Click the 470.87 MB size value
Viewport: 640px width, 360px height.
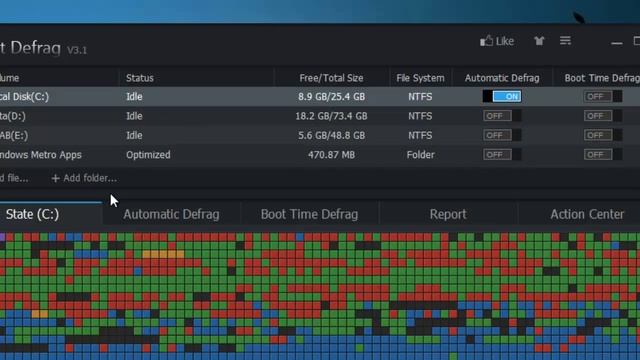point(331,155)
